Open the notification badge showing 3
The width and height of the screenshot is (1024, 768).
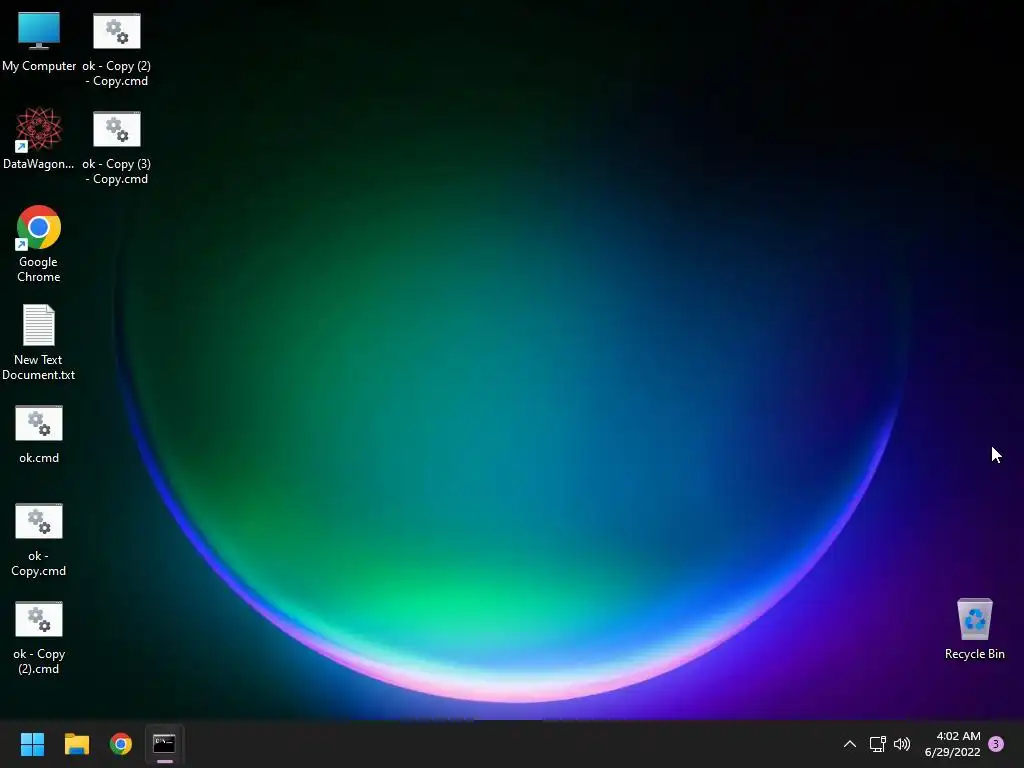point(996,744)
